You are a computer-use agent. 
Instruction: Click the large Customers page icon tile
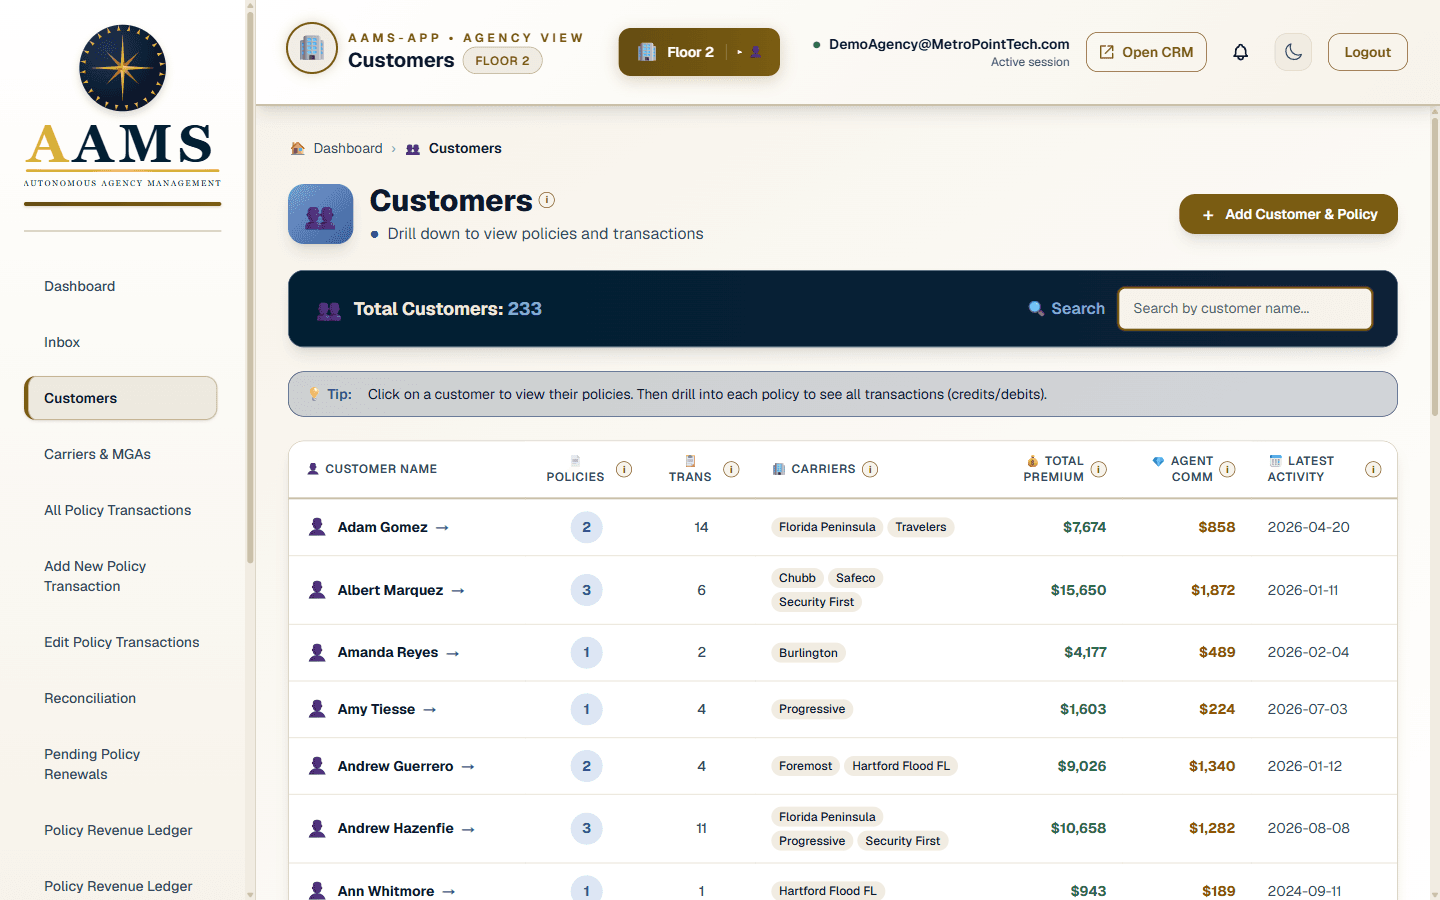pyautogui.click(x=321, y=214)
